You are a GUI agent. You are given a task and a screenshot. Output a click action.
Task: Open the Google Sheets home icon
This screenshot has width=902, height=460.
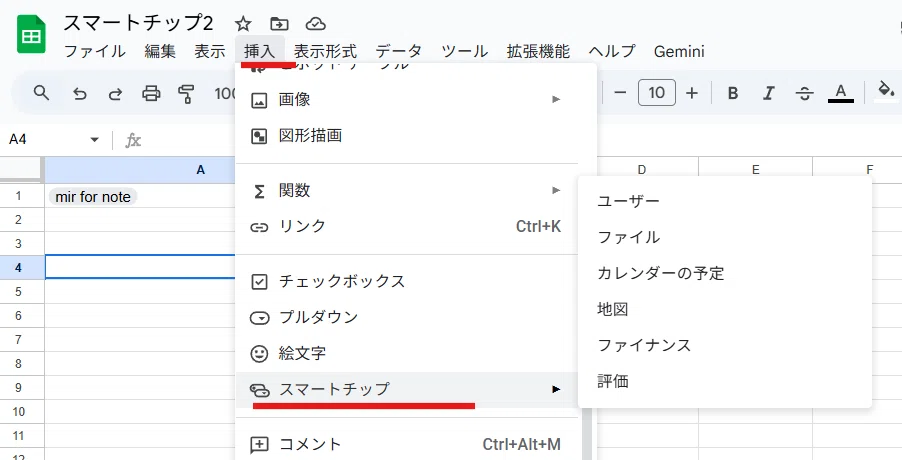(31, 34)
